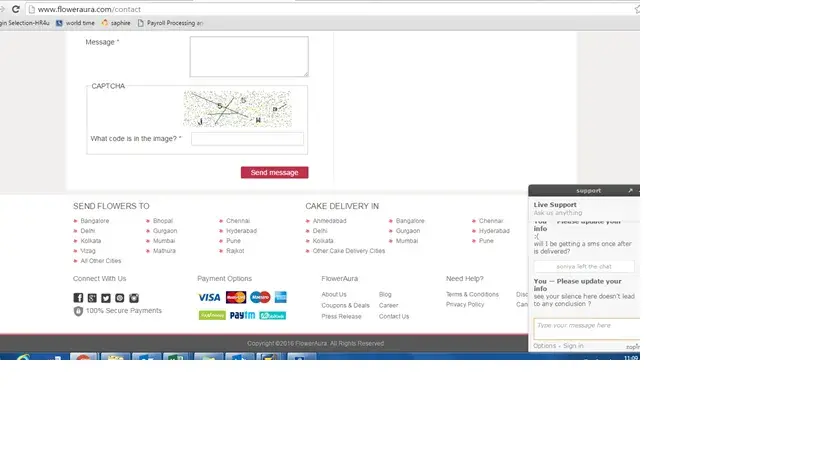Open Gurgaon under Send Flowers To

(165, 231)
